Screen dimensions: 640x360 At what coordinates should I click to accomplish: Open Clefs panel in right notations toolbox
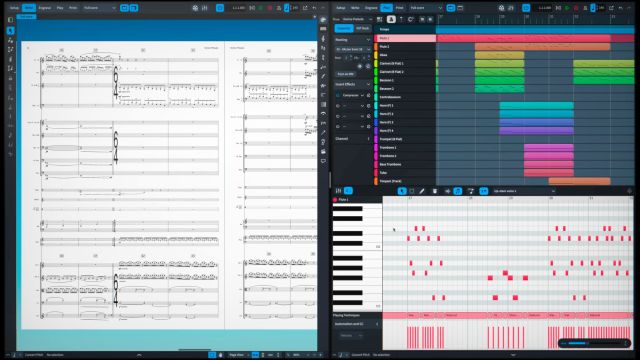coord(323,39)
